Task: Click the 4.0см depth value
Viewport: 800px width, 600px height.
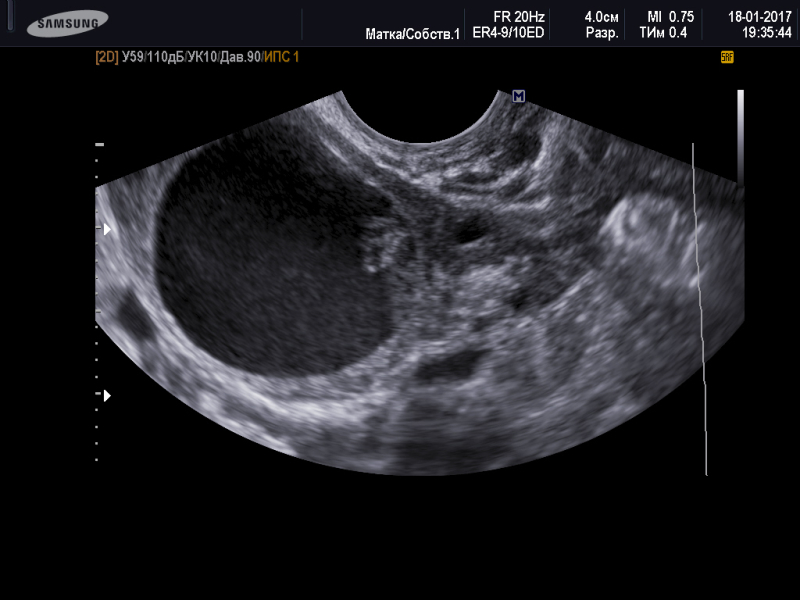Action: point(601,17)
